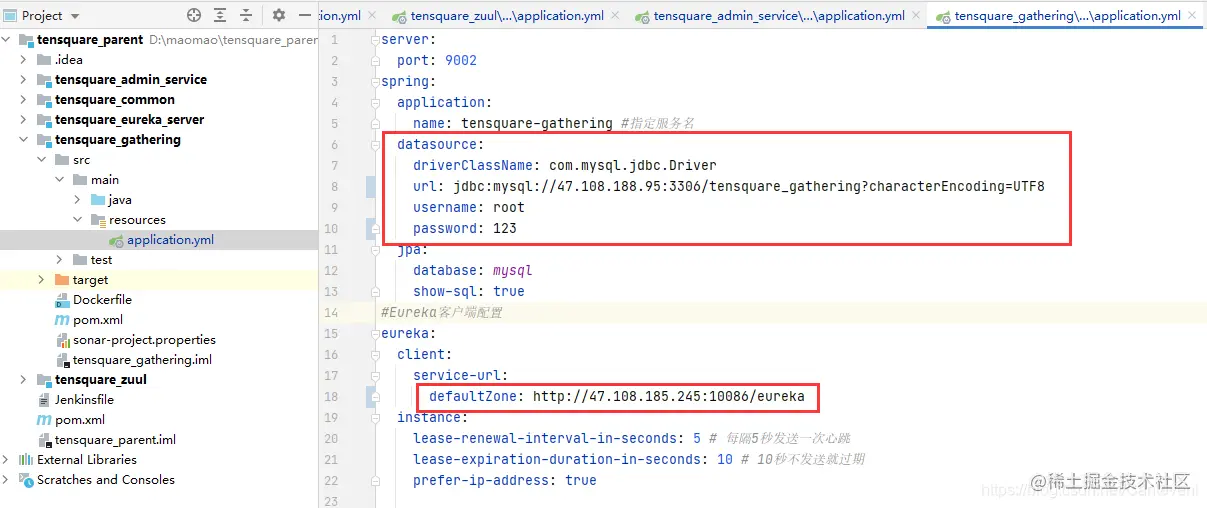Expand the tensquare_eureka_server module
This screenshot has width=1207, height=508.
click(x=23, y=120)
